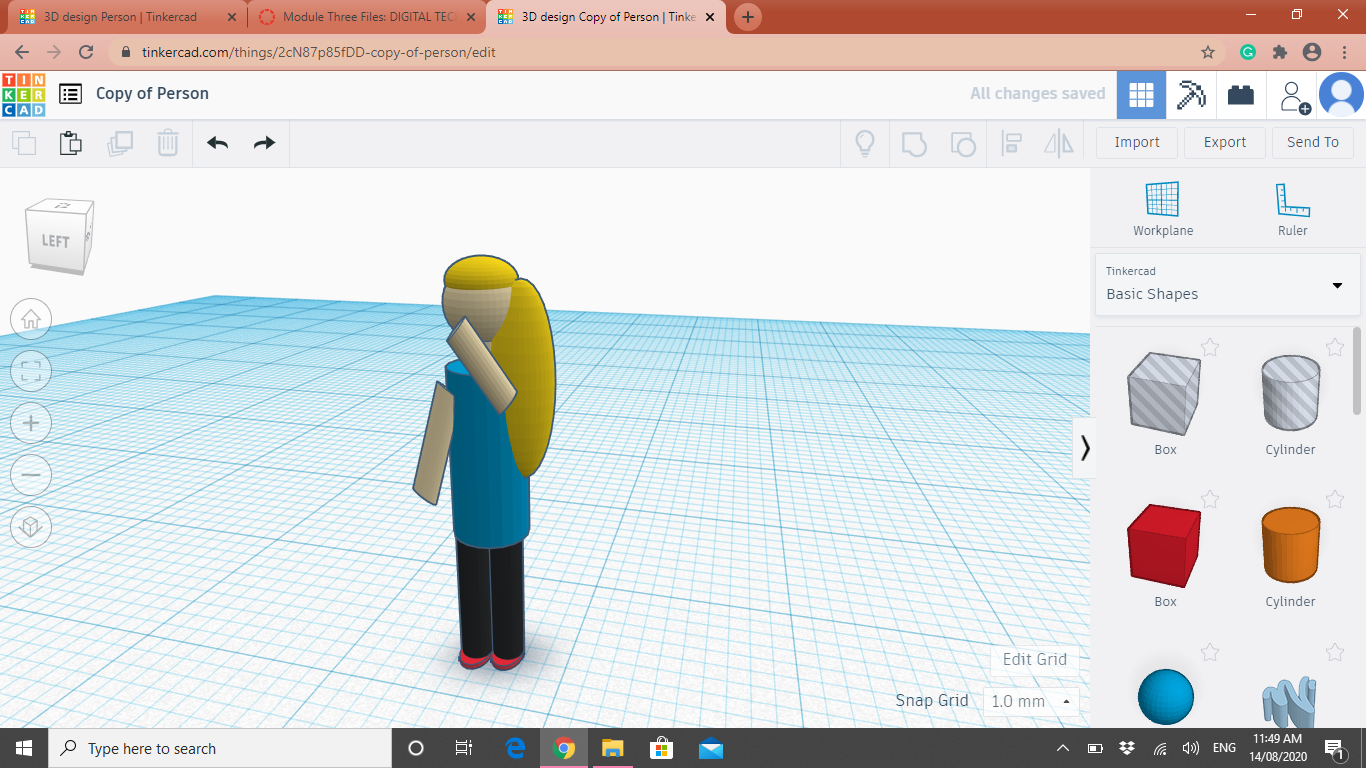
Task: Toggle orthographic perspective view cube icon
Action: point(31,526)
